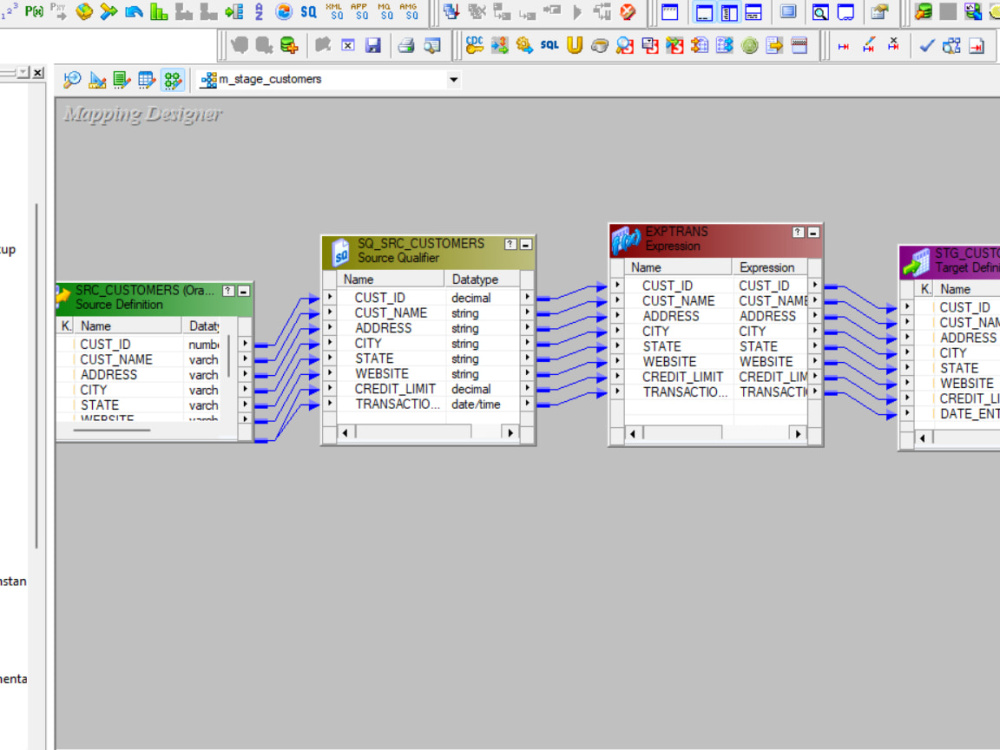
Task: Click STG_CUSTOMERS horizontal scroll left arrow
Action: (922, 438)
